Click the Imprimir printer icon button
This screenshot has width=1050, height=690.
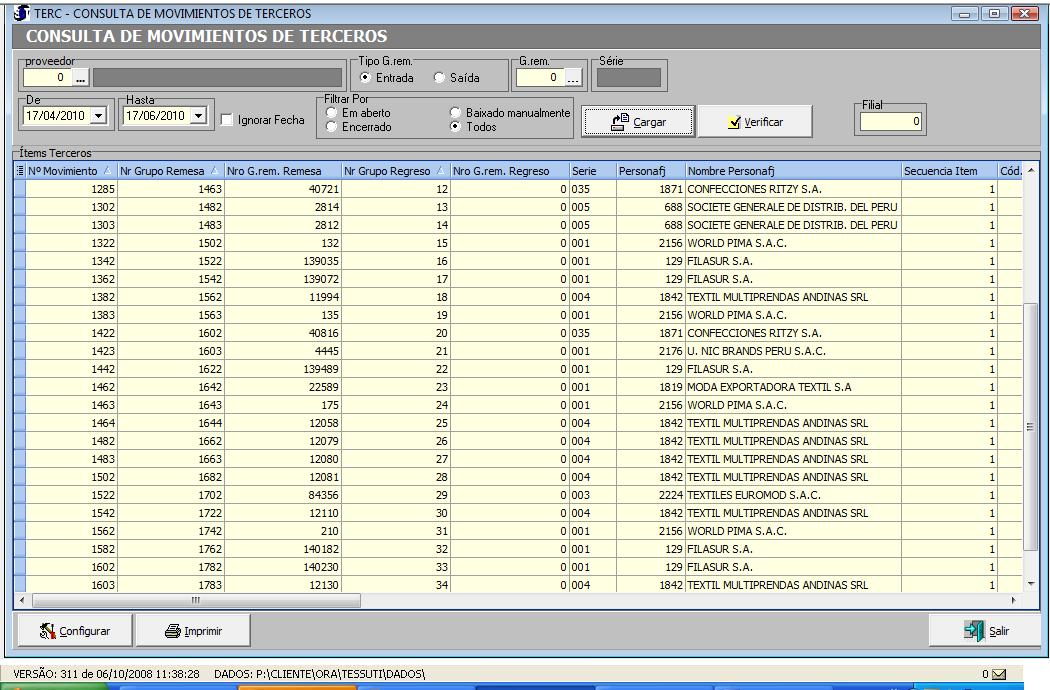click(193, 631)
